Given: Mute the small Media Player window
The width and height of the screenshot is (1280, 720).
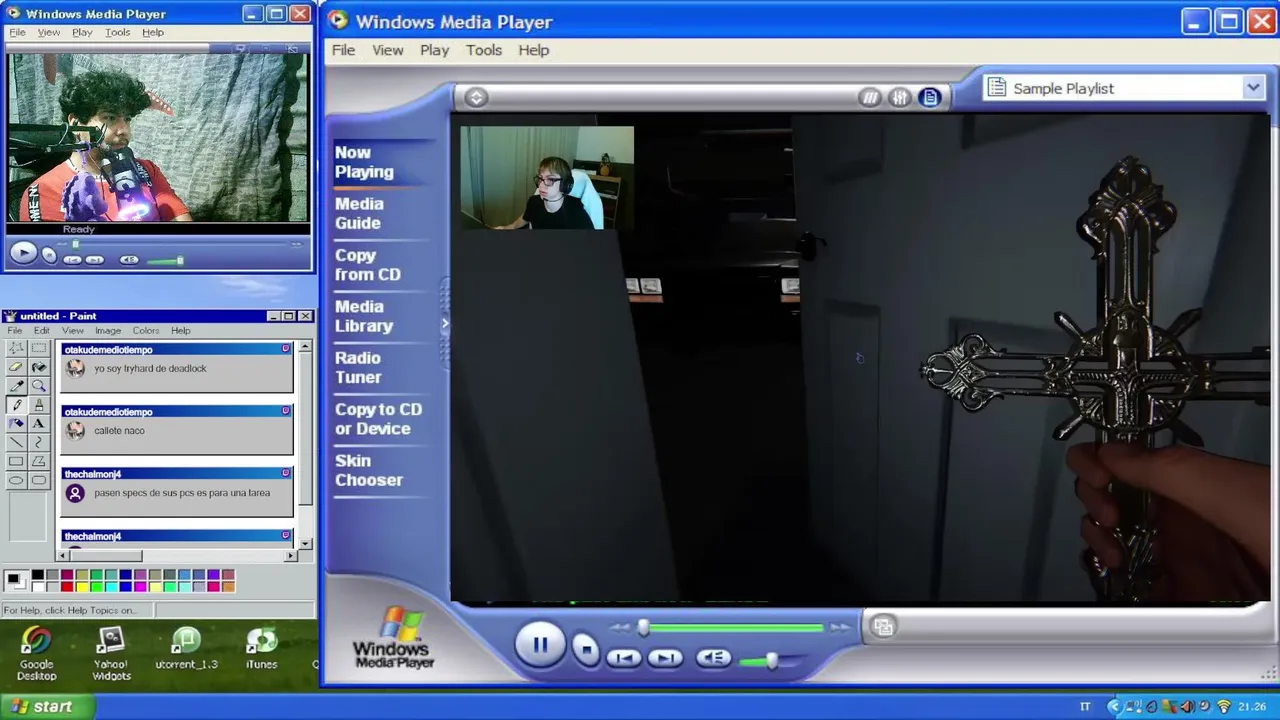Looking at the screenshot, I should [x=129, y=260].
